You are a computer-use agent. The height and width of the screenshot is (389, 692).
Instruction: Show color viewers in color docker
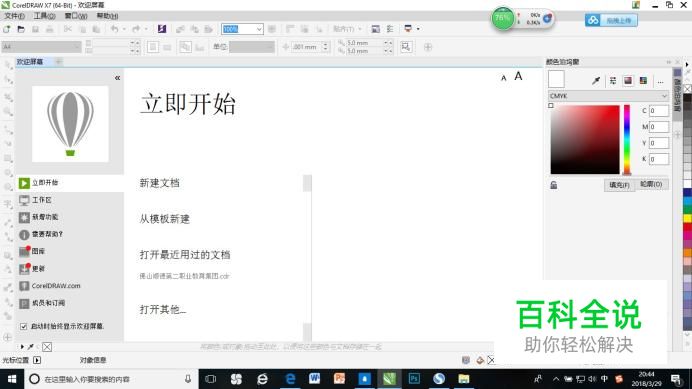pos(628,80)
